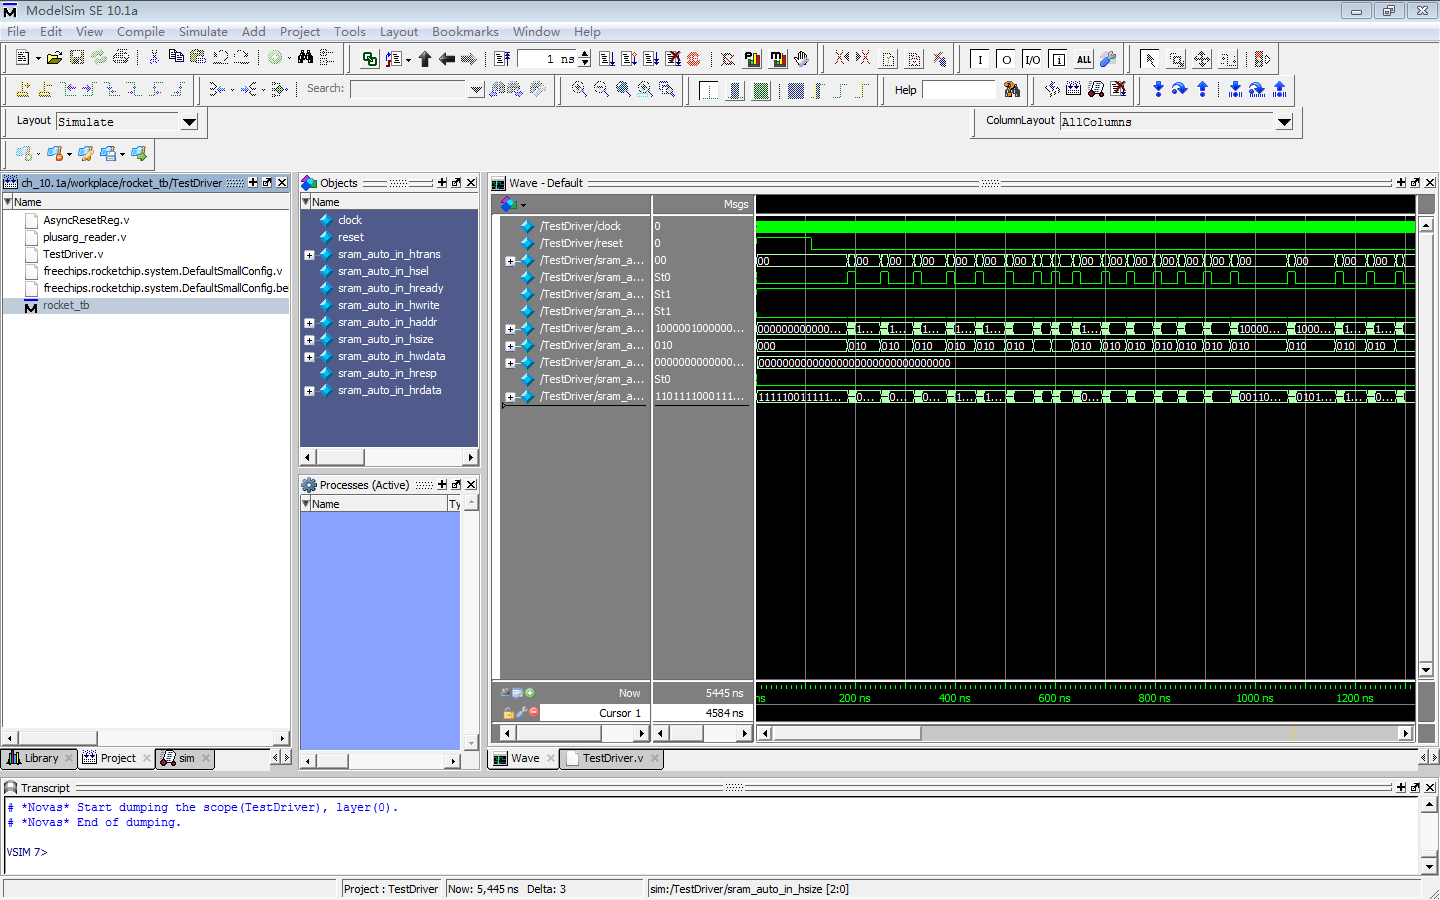Click the New file icon
1440x900 pixels.
22,58
